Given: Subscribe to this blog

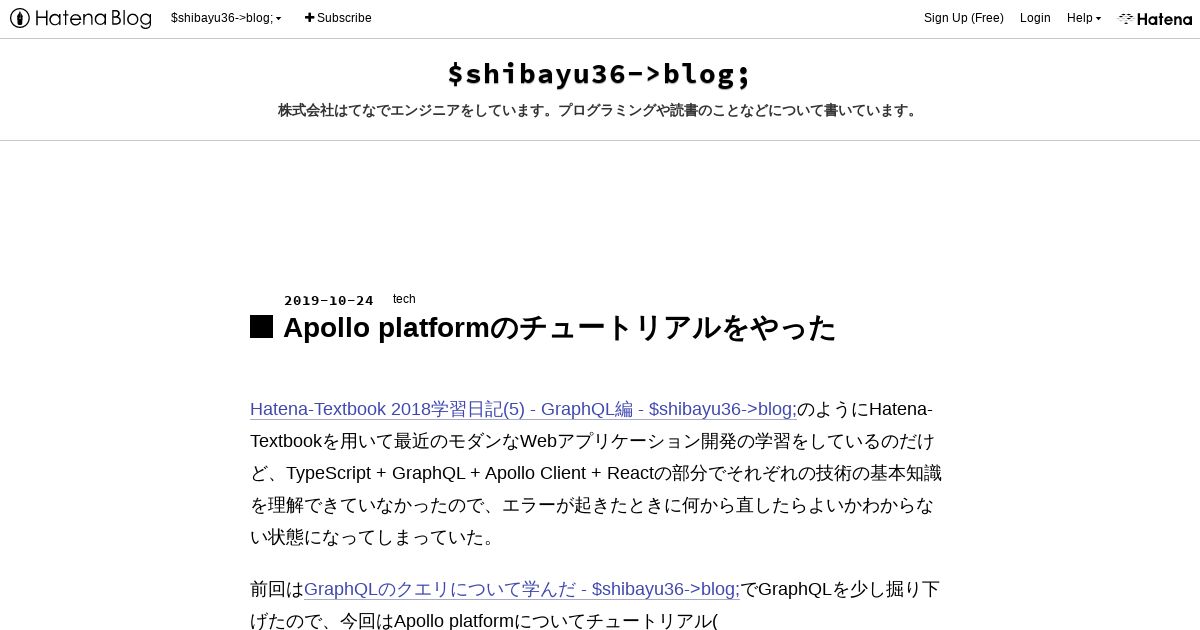Looking at the screenshot, I should point(338,18).
